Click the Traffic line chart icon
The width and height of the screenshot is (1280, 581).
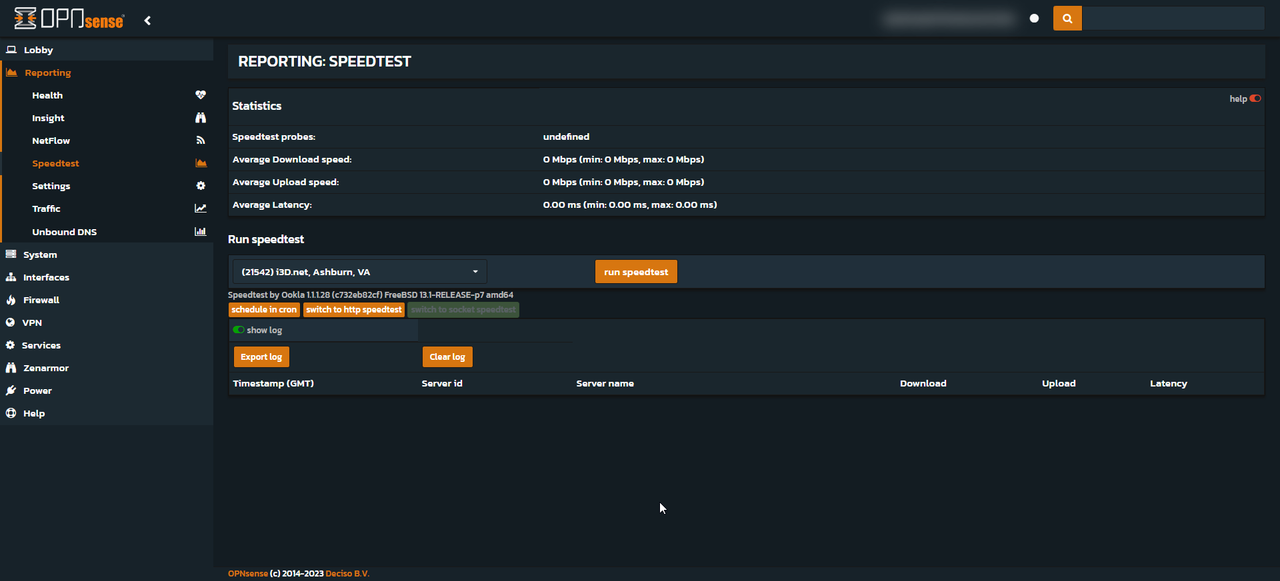(x=200, y=209)
